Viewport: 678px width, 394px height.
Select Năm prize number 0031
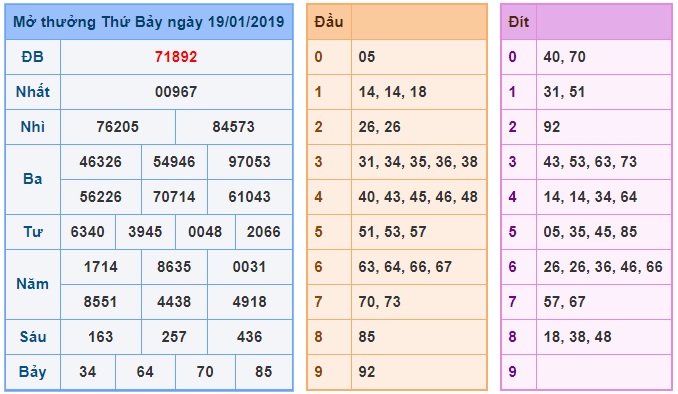tap(249, 267)
